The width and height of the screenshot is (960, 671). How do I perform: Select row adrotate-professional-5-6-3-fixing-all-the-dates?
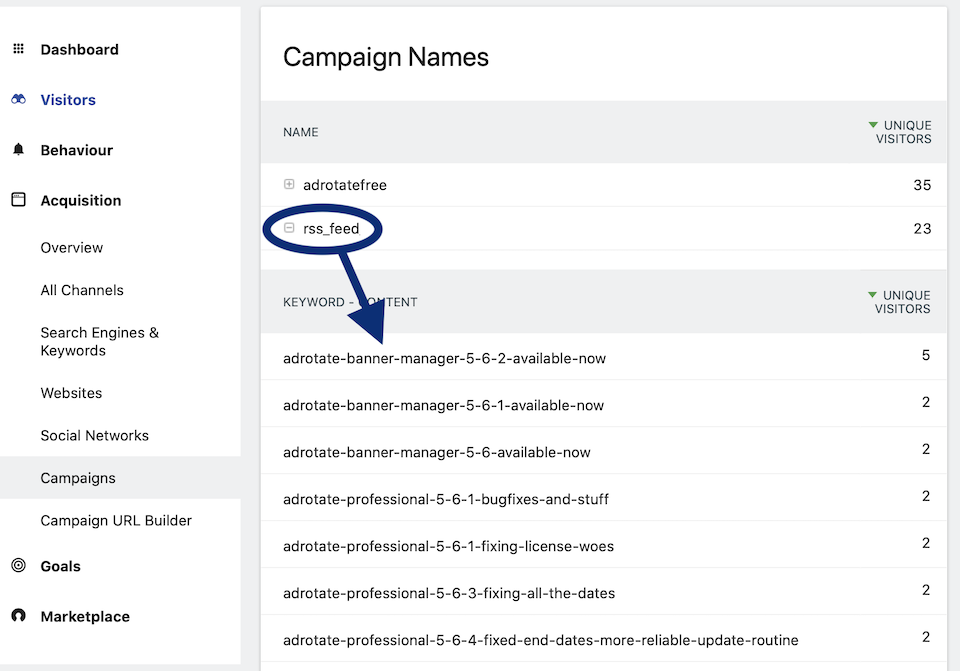pyautogui.click(x=604, y=591)
